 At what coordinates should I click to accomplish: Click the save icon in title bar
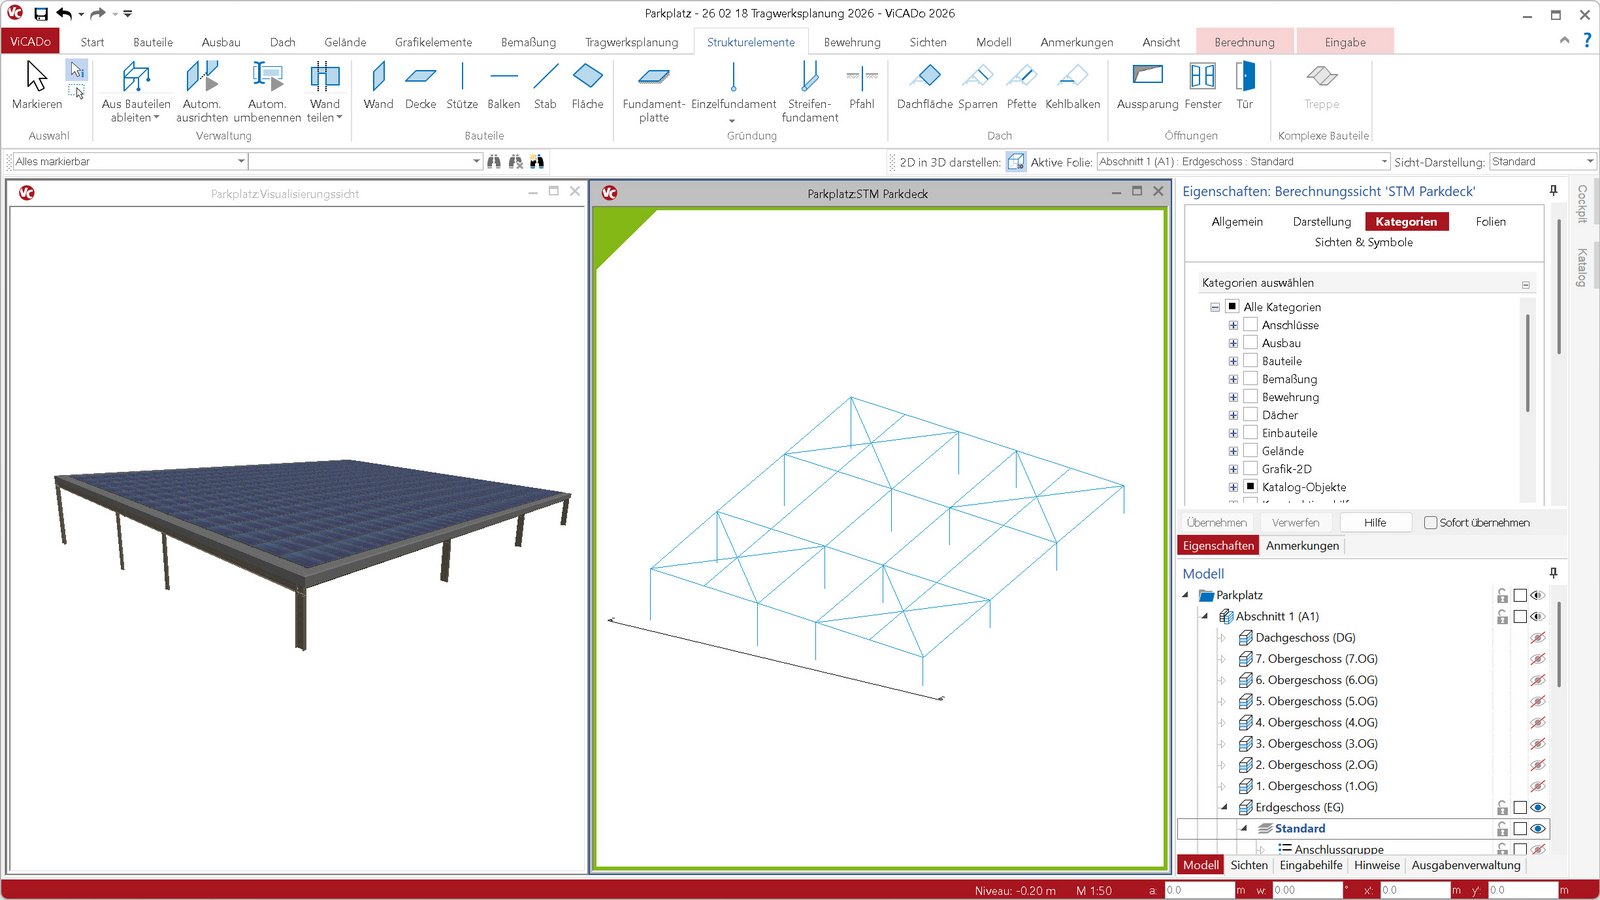41,14
